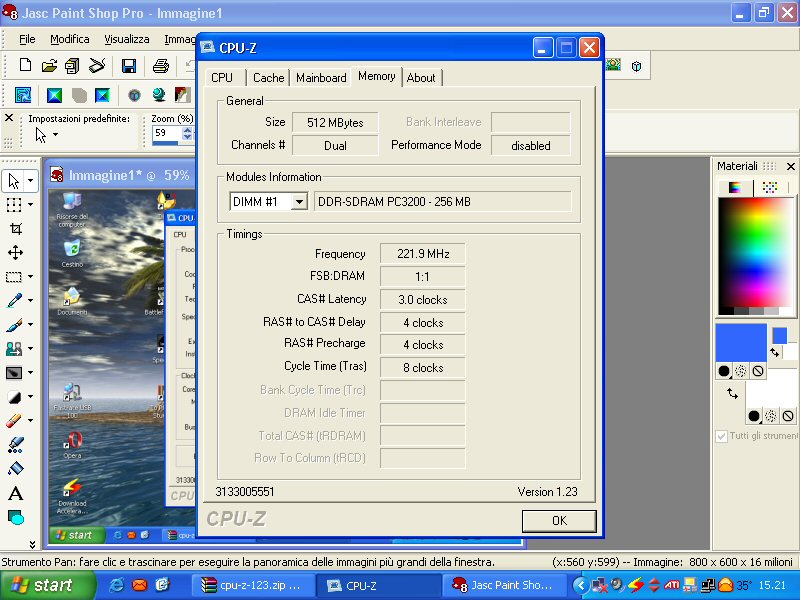800x600 pixels.
Task: Expand the Dropper tool flyout arrow
Action: pos(31,301)
